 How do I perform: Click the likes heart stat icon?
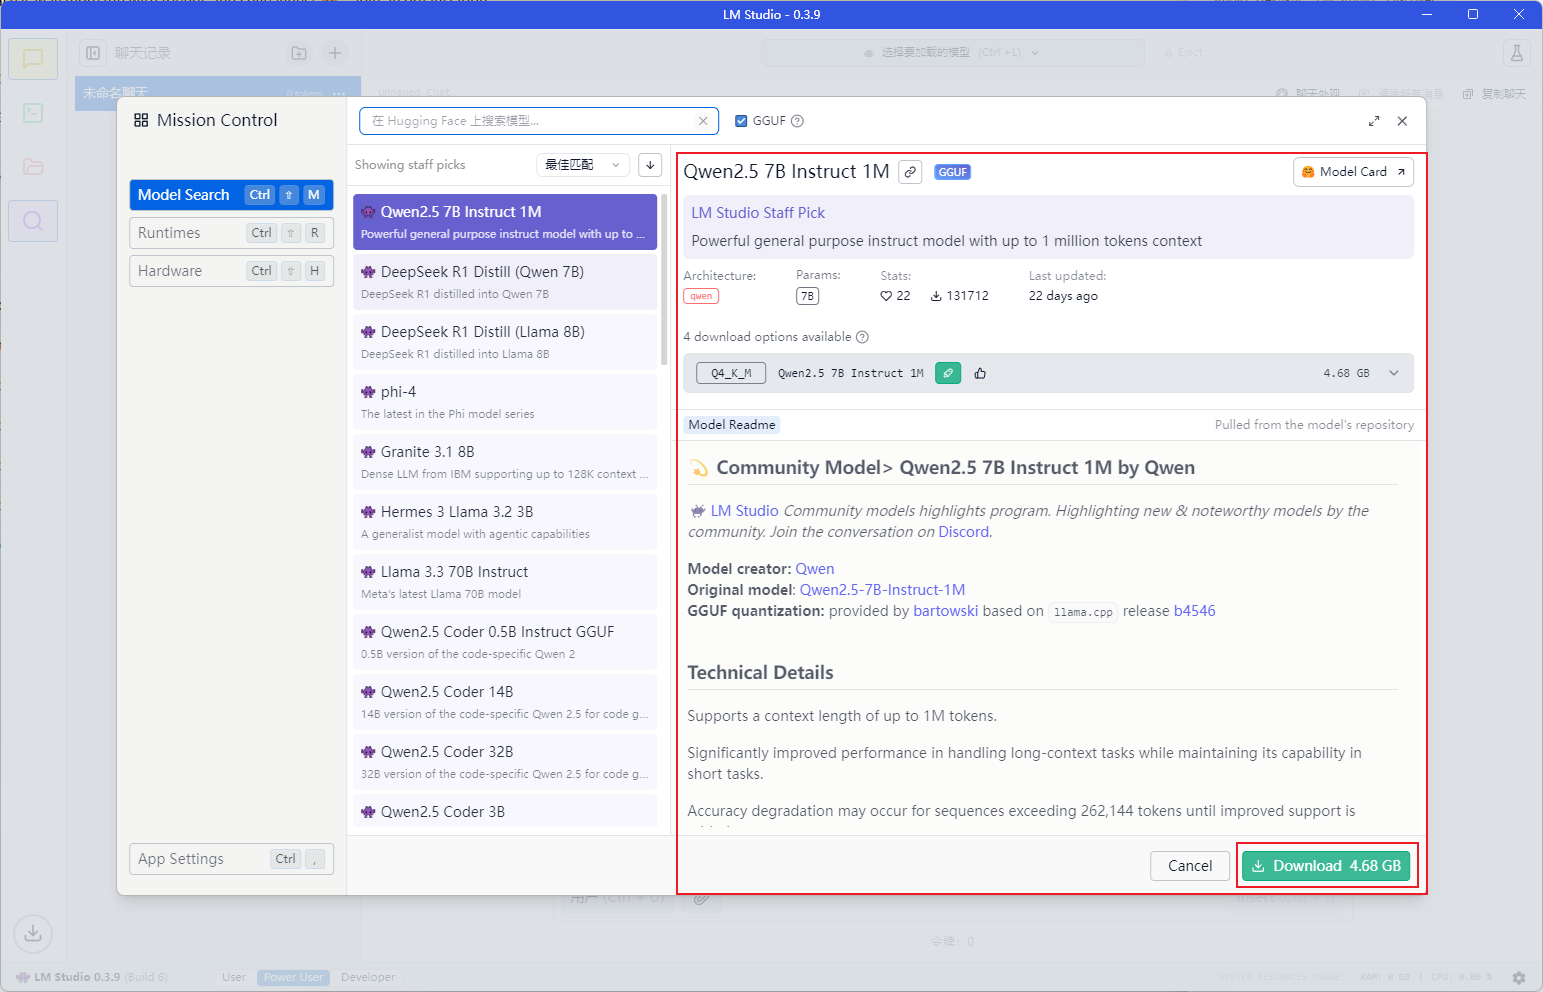886,296
